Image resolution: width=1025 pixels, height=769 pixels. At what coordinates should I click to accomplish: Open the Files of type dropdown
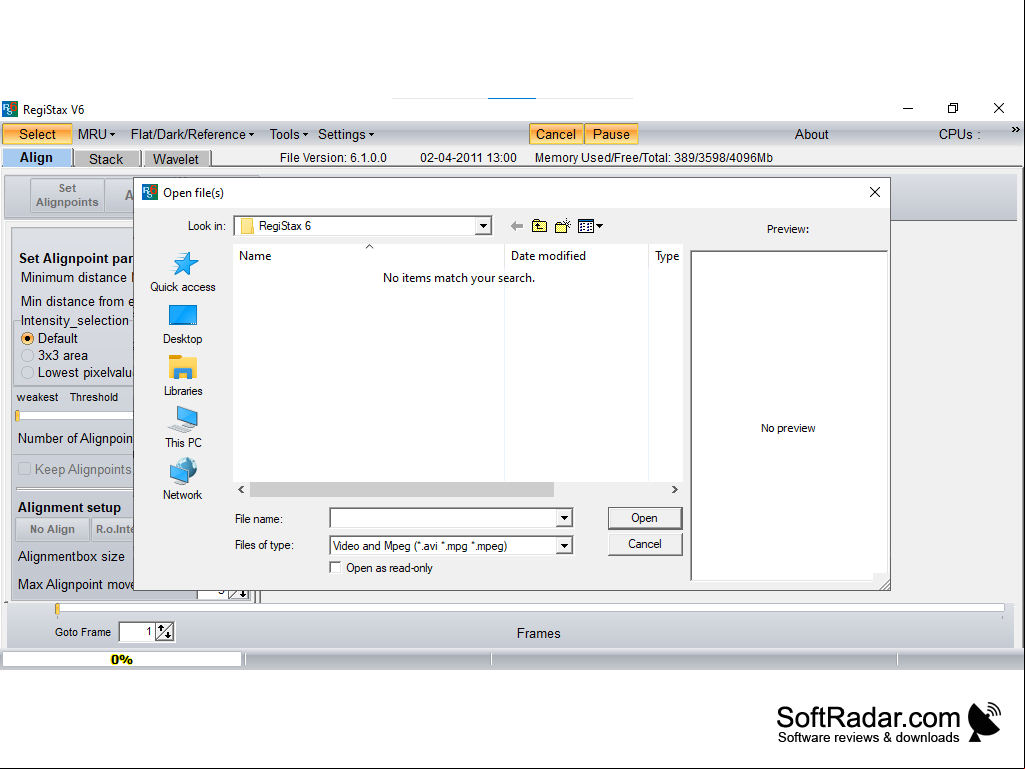coord(565,545)
